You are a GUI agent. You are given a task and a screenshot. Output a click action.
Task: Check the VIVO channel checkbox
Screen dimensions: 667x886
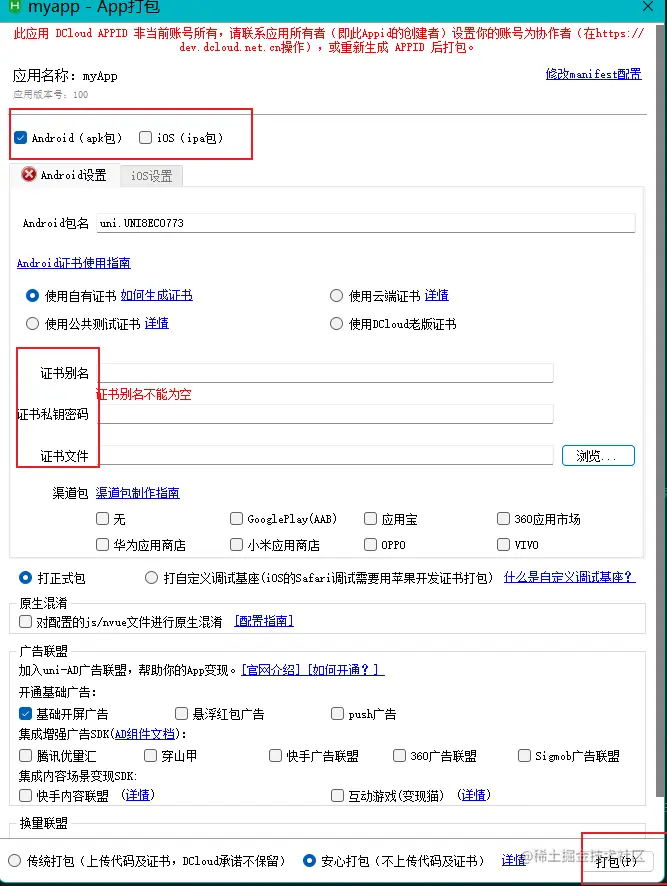point(503,544)
